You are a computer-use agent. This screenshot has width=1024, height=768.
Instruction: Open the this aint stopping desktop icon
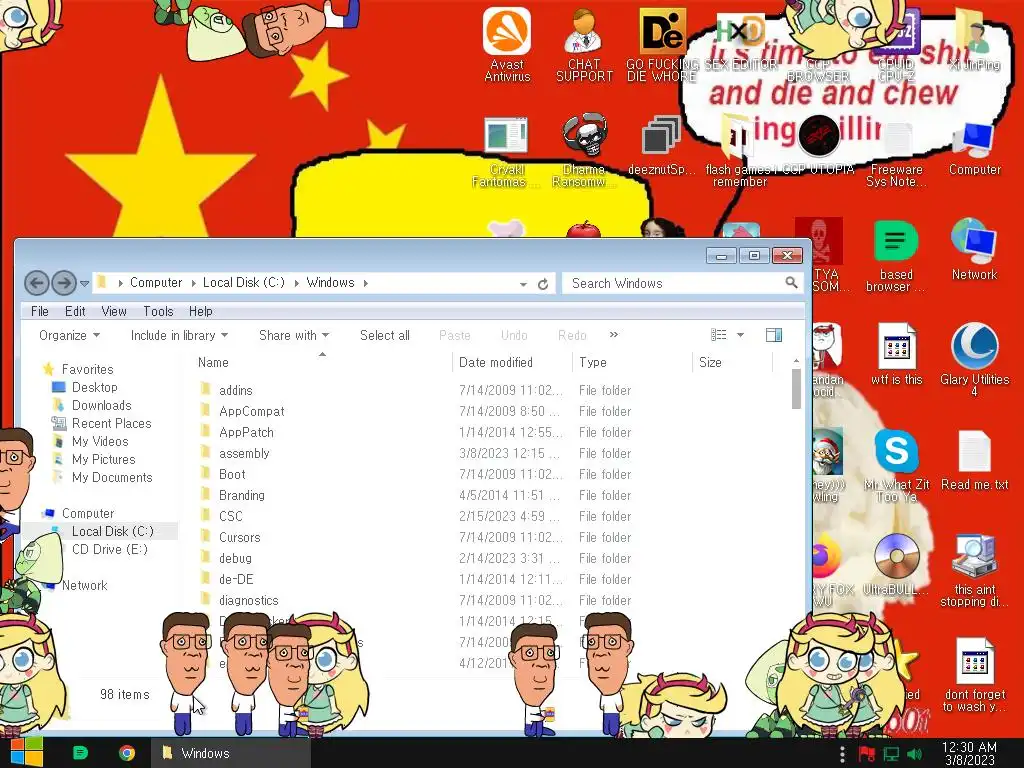974,571
